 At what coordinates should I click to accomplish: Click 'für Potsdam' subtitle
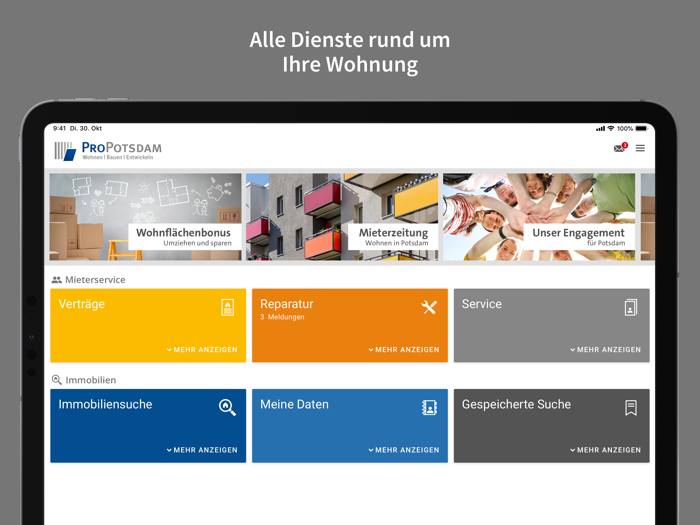click(x=606, y=243)
